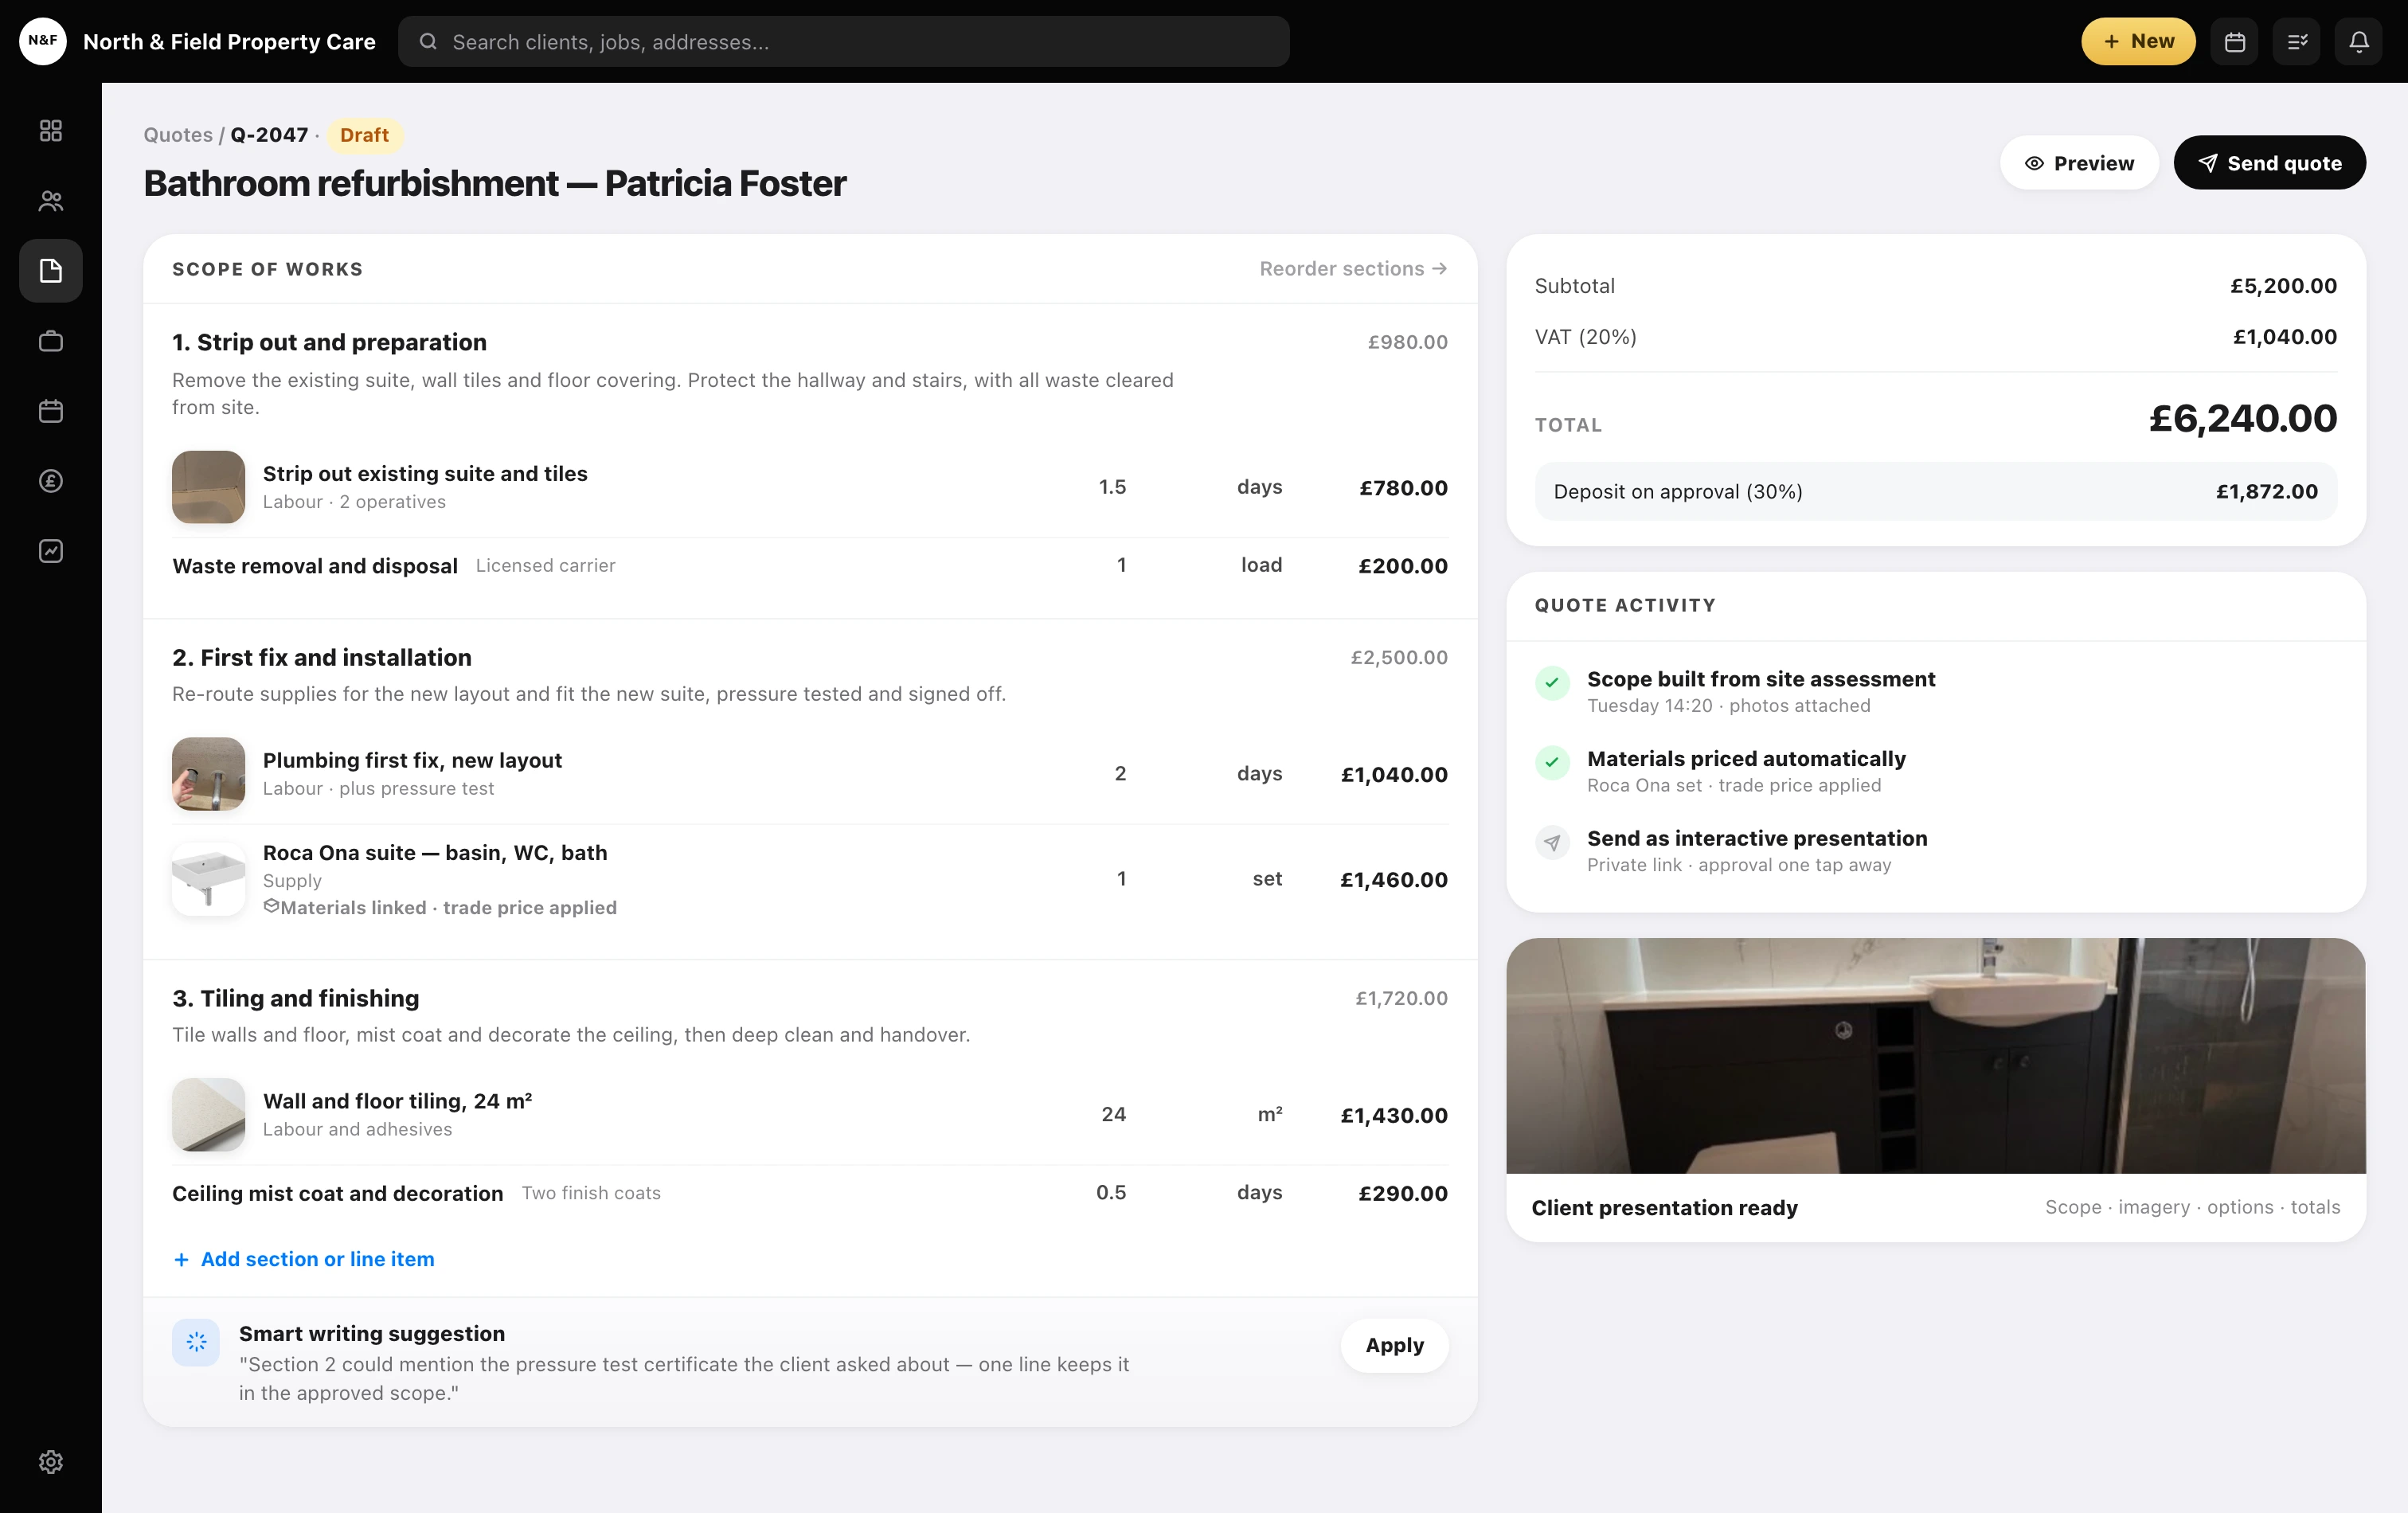Image resolution: width=2408 pixels, height=1513 pixels.
Task: Click the New button
Action: pyautogui.click(x=2138, y=41)
